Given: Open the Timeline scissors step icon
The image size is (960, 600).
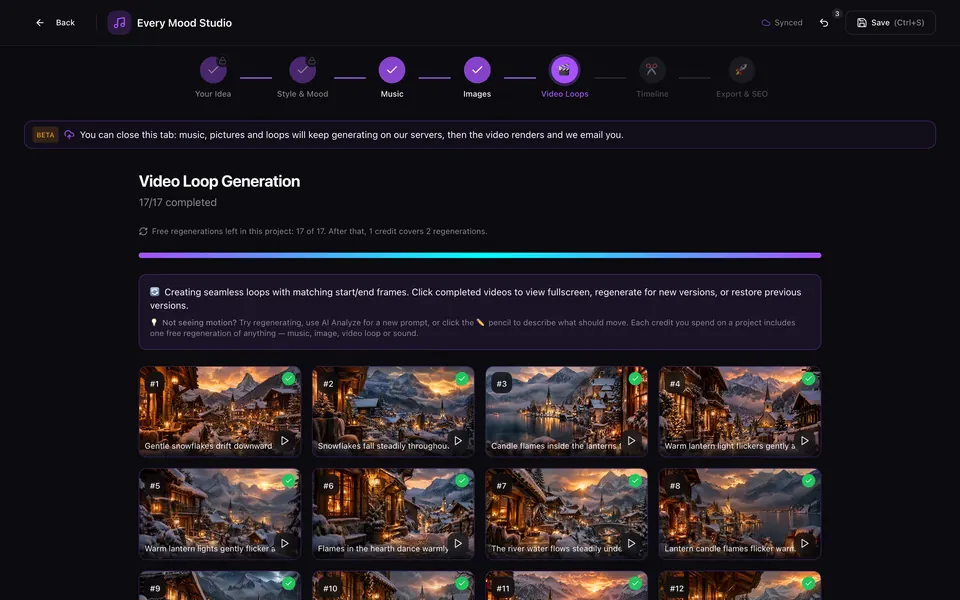Looking at the screenshot, I should click(651, 70).
